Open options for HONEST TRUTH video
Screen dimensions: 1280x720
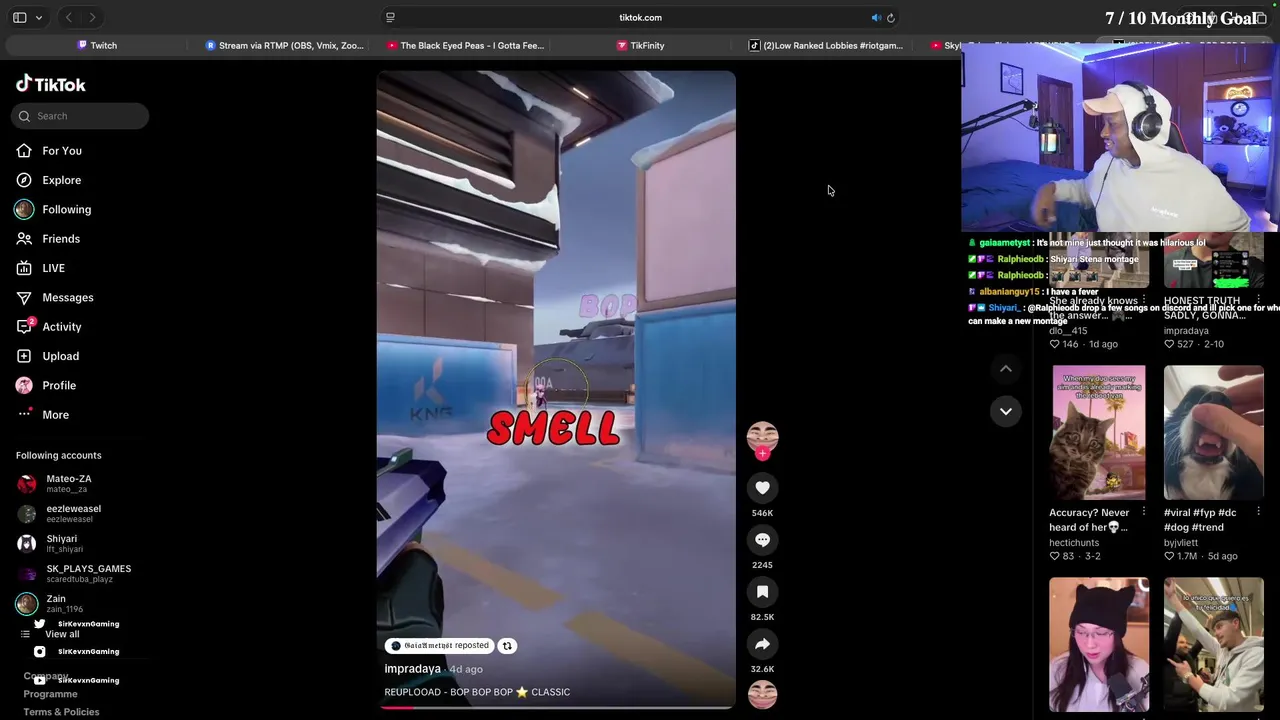(x=1259, y=300)
